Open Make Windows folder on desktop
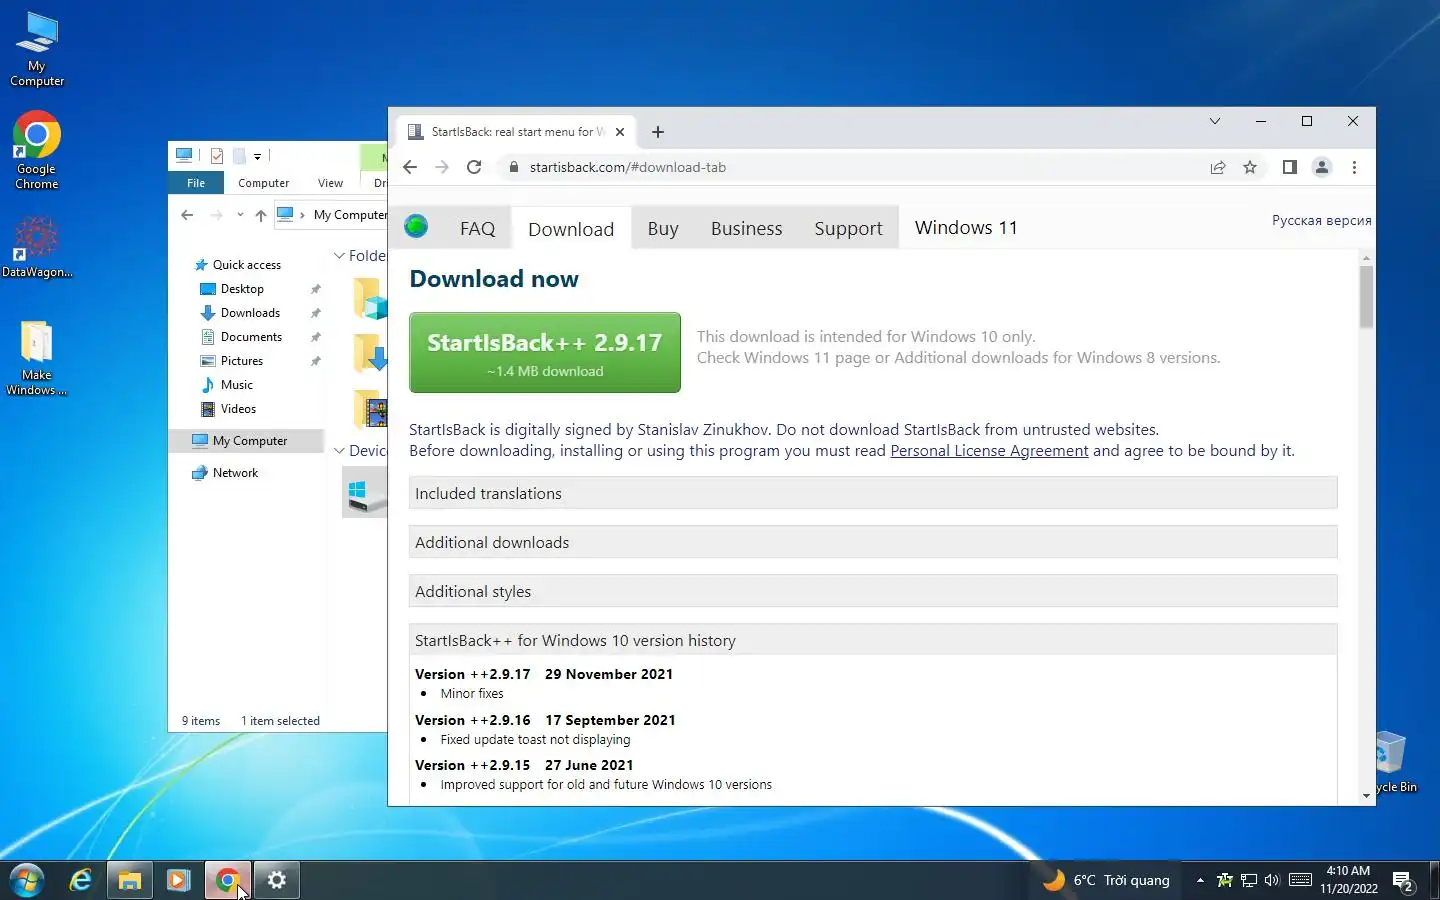 [37, 358]
